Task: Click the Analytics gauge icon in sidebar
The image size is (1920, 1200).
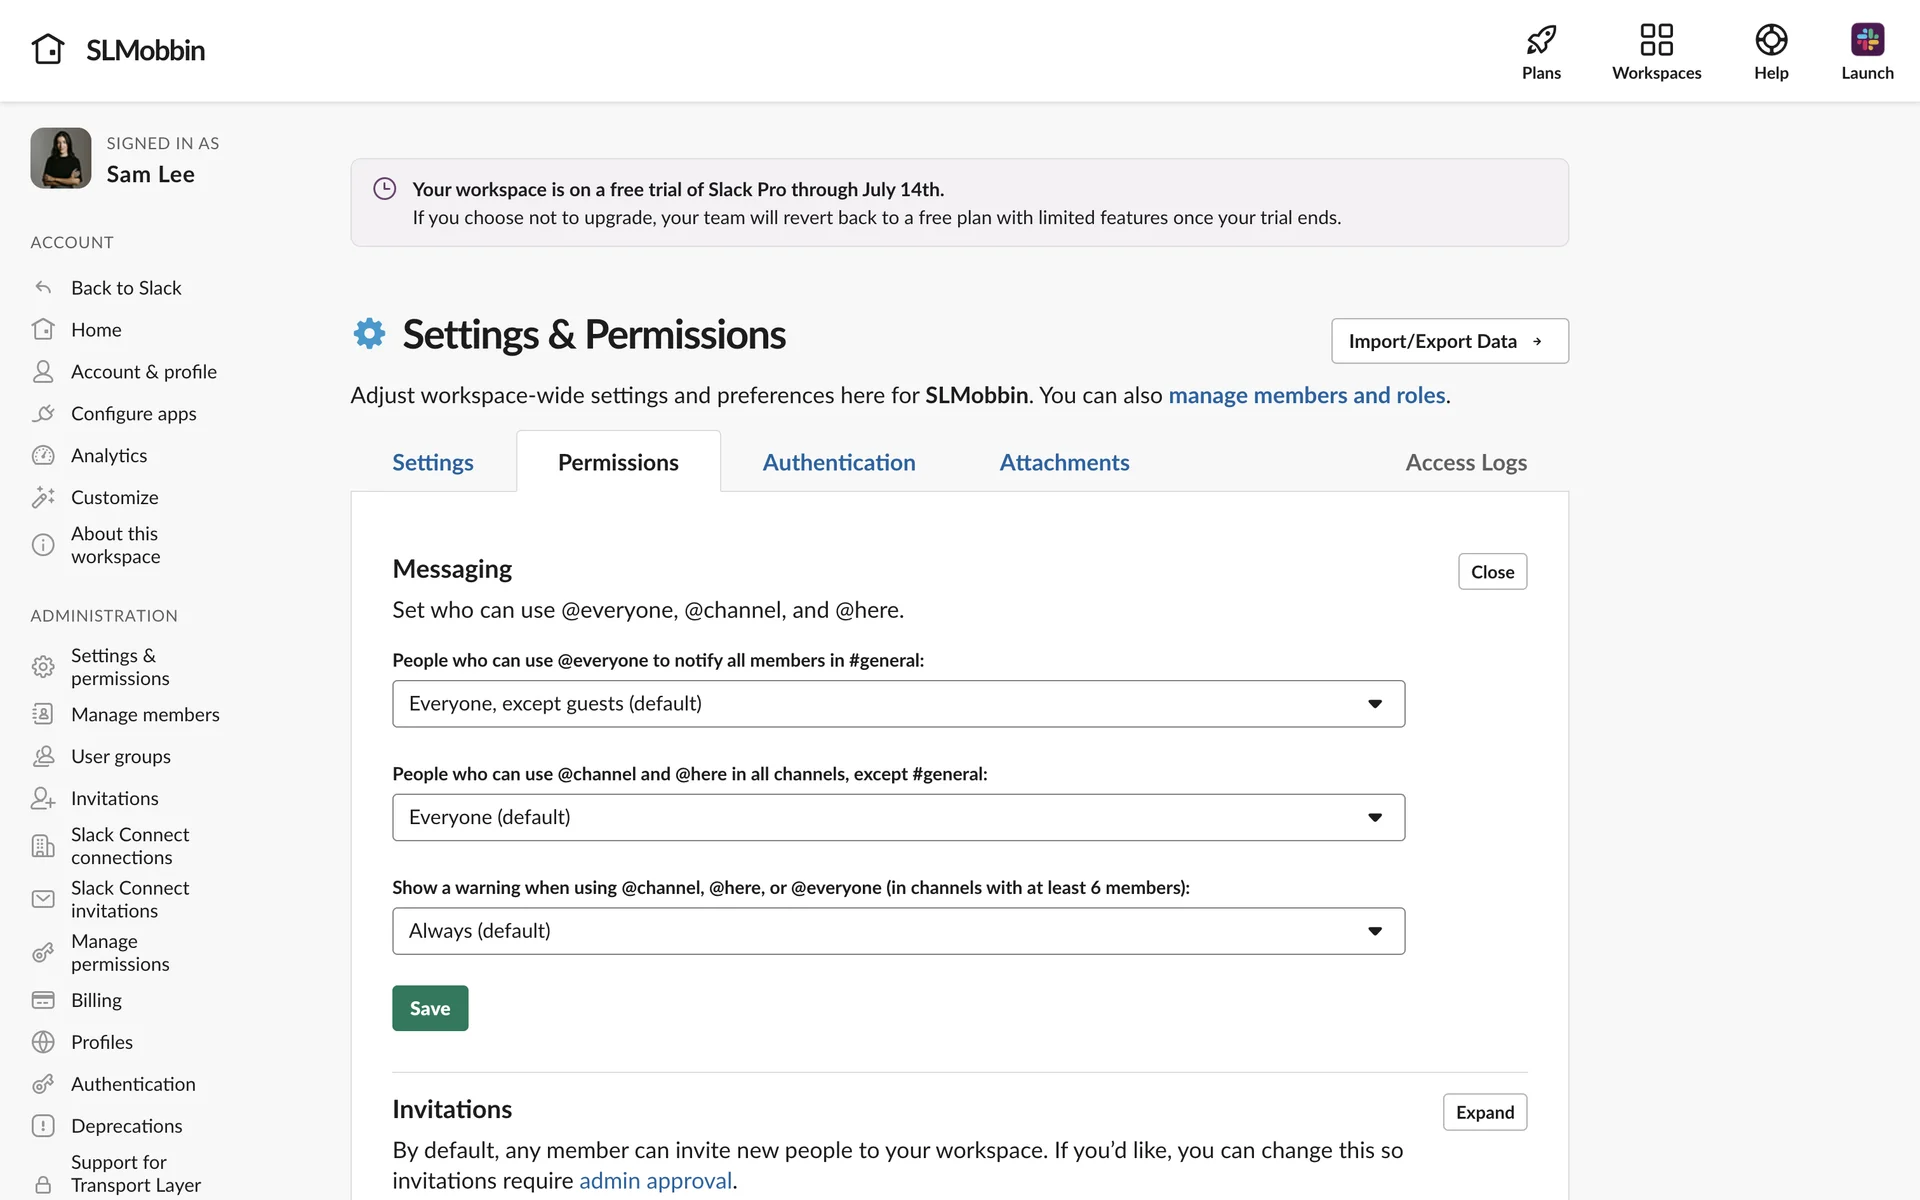Action: coord(43,456)
